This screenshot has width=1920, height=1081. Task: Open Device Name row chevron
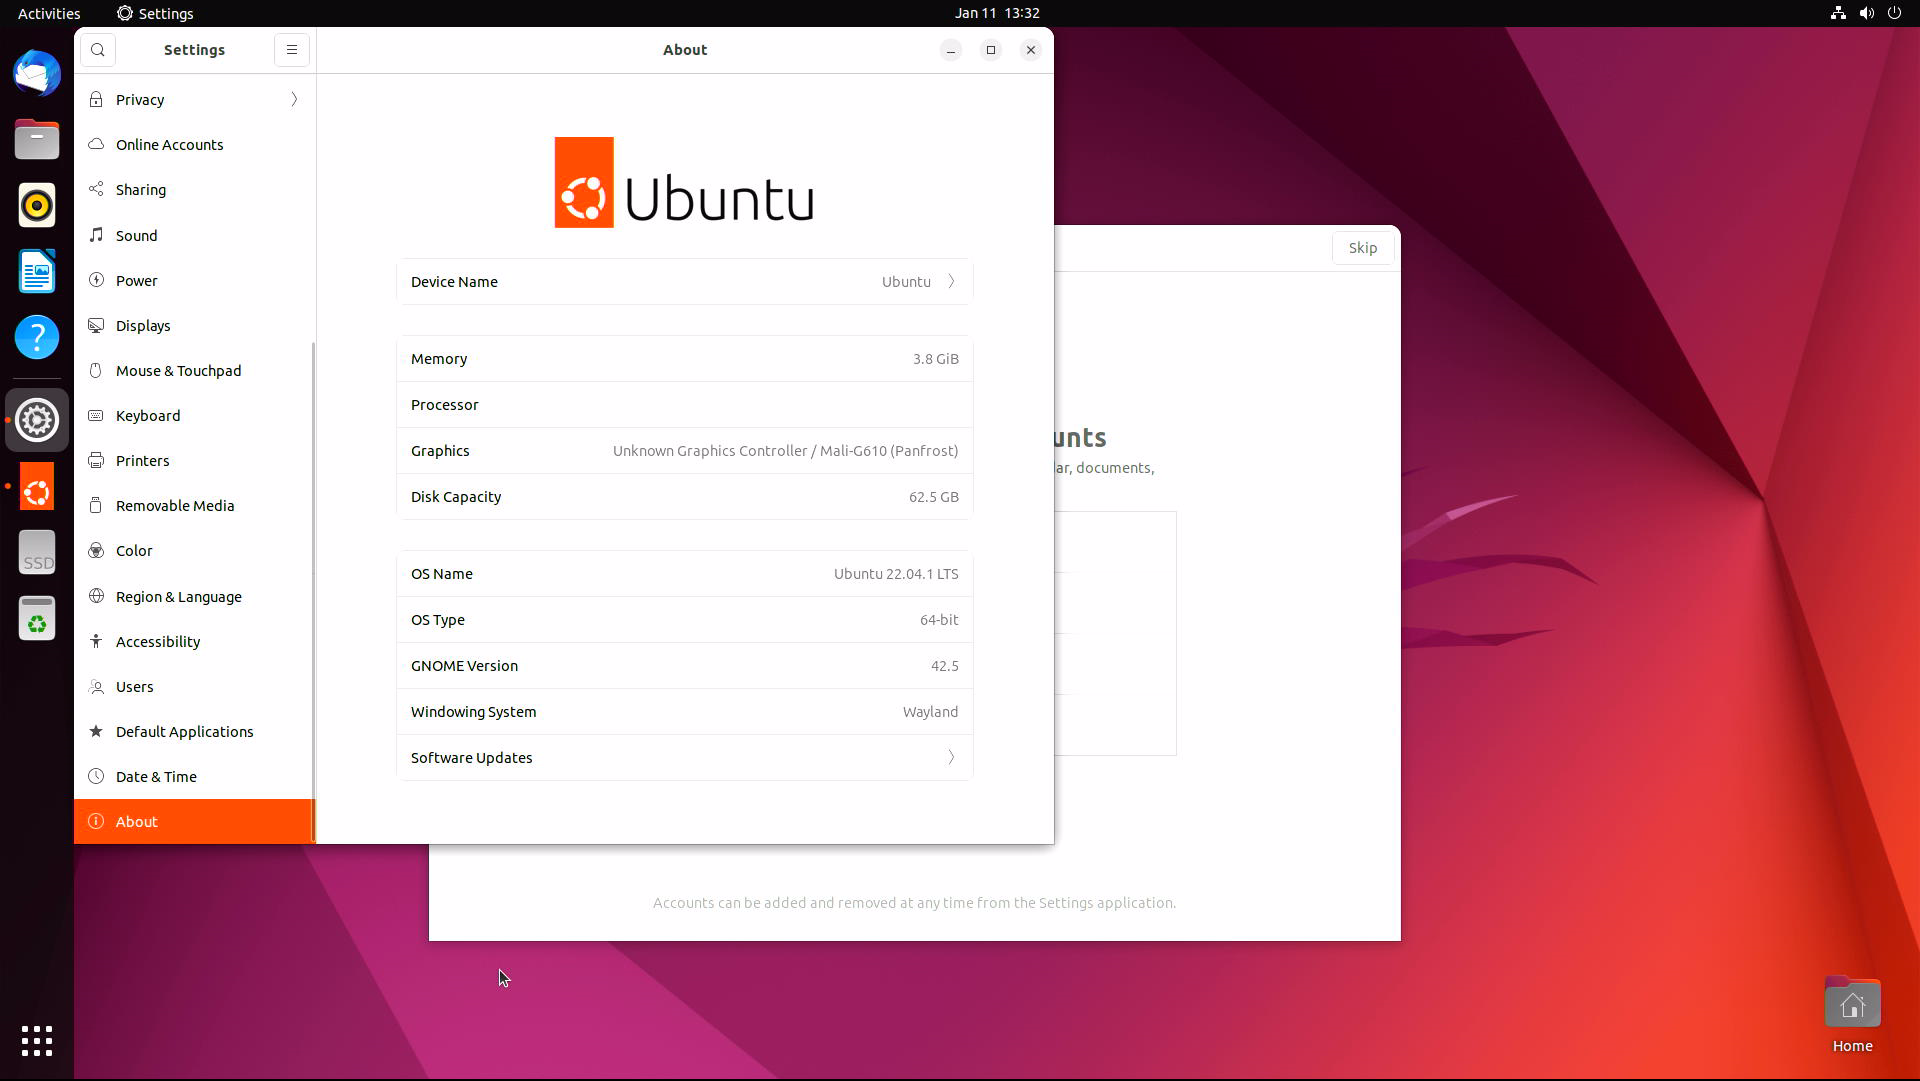coord(951,282)
